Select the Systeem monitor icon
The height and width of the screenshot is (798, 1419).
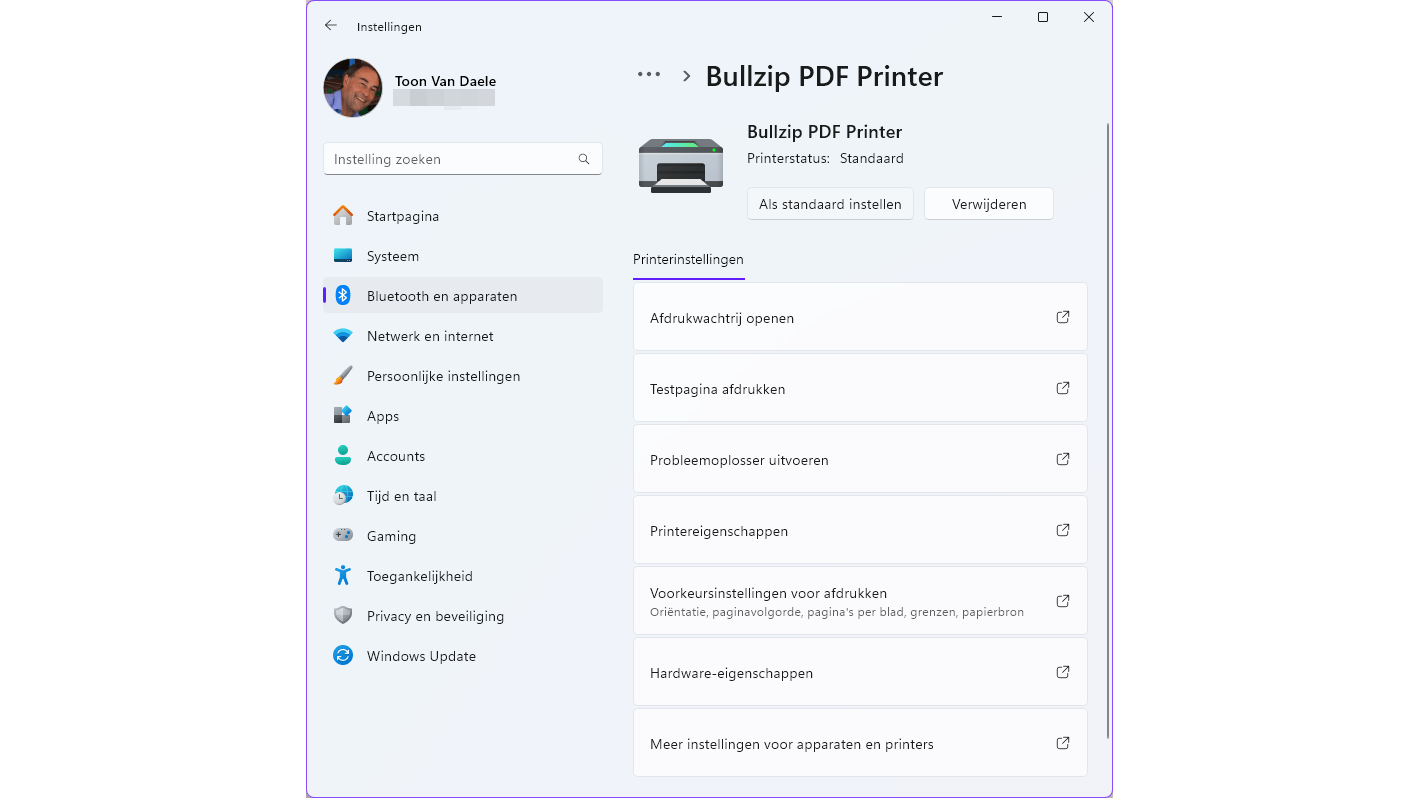click(x=343, y=256)
